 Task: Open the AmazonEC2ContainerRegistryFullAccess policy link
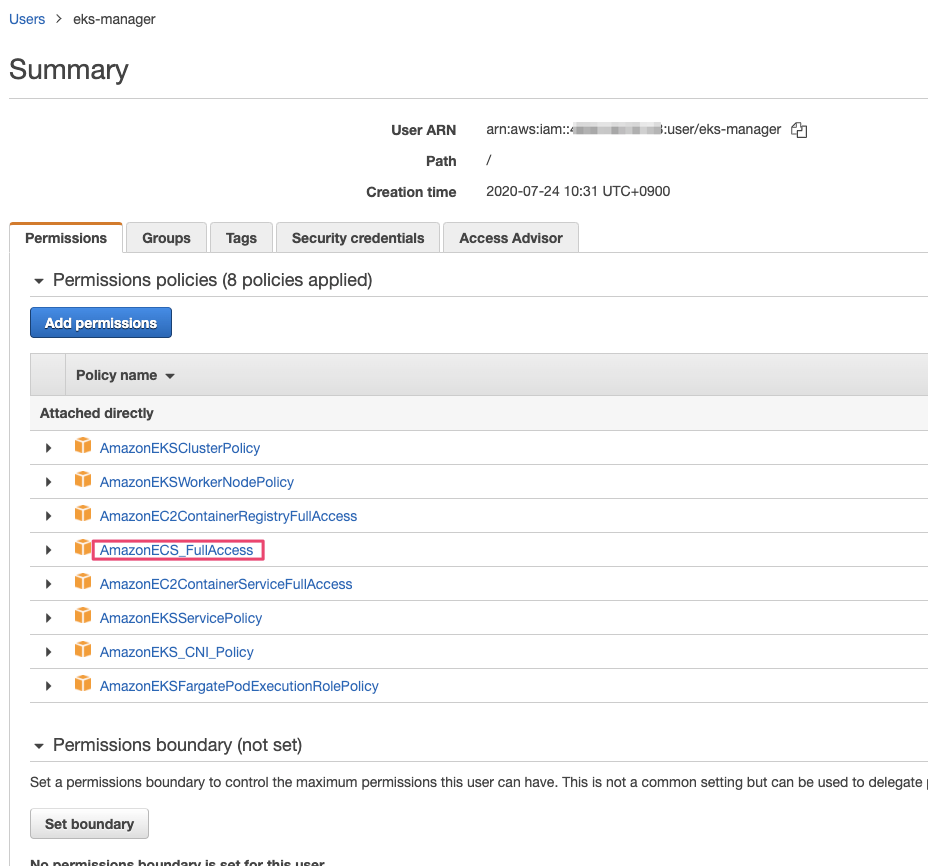coord(228,516)
